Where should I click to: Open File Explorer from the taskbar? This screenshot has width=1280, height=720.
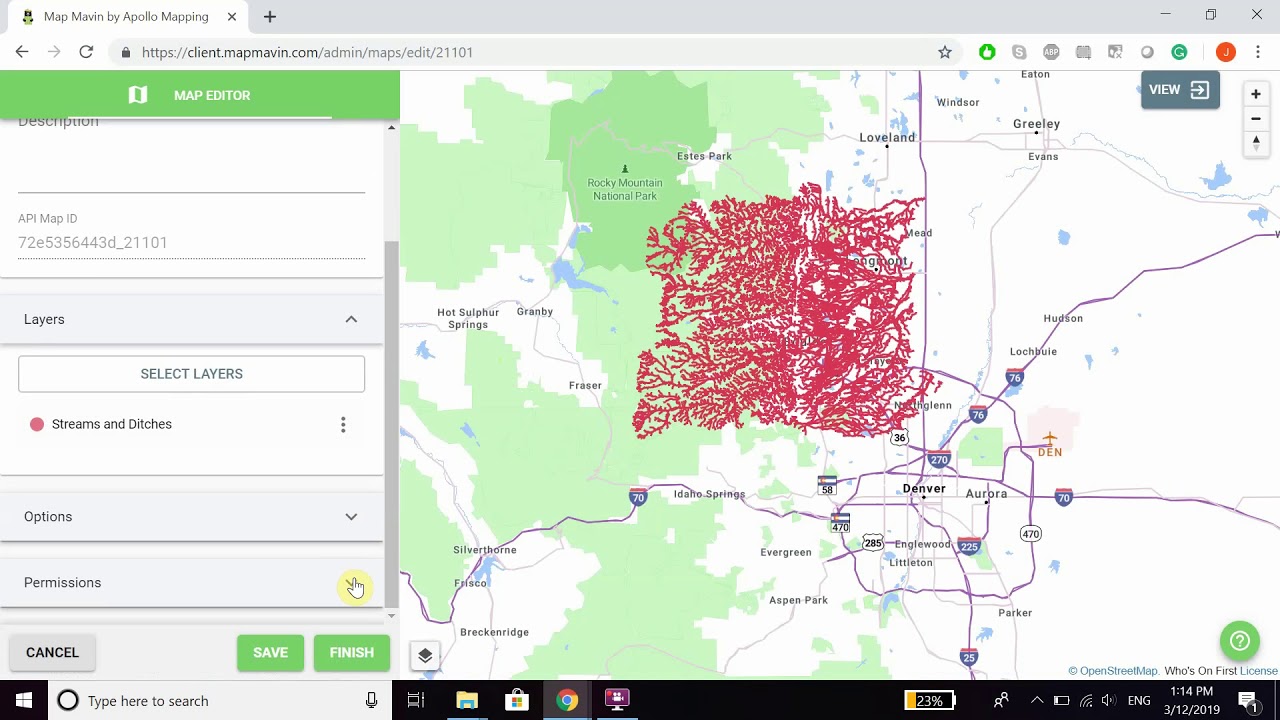coord(467,700)
